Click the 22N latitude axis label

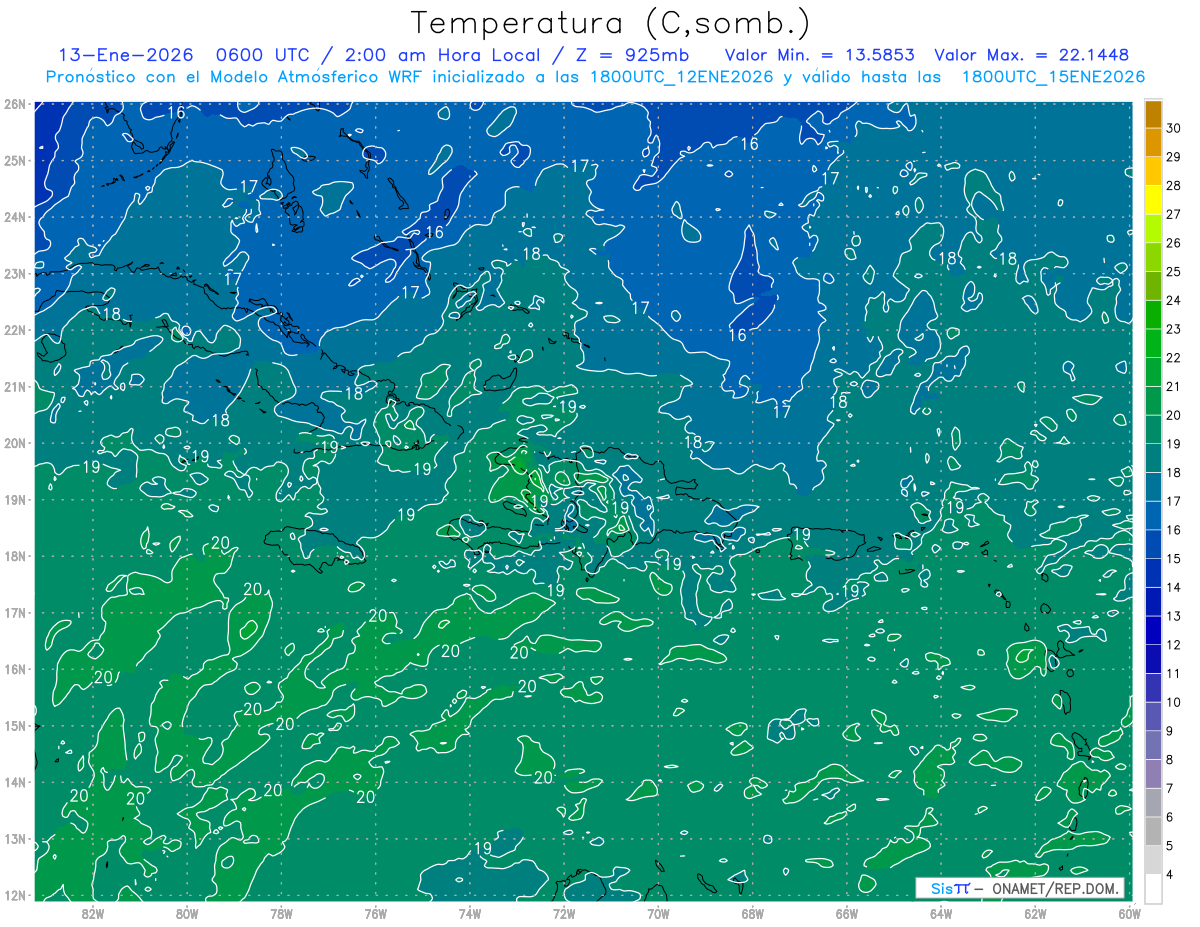[x=14, y=330]
